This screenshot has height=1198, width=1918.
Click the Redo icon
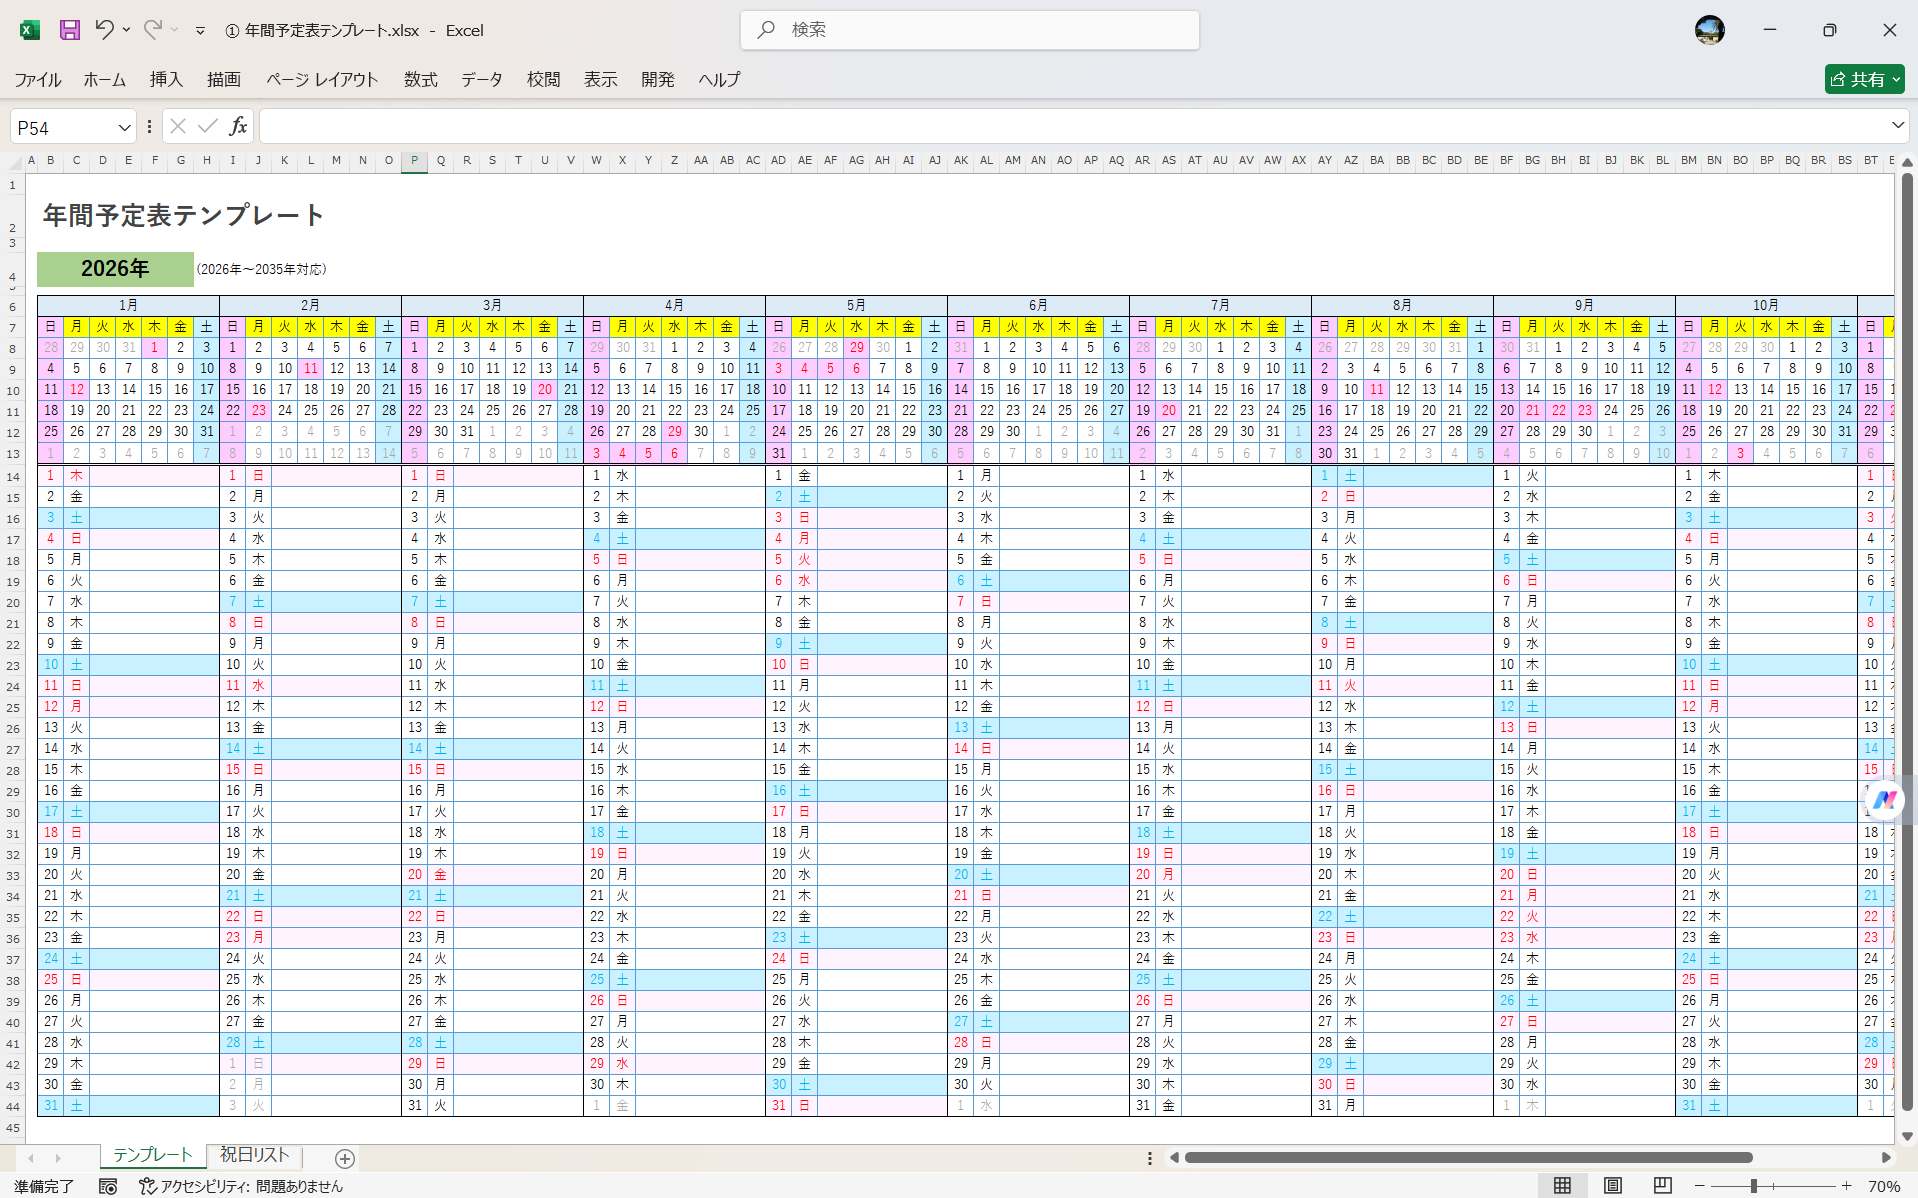[x=151, y=30]
